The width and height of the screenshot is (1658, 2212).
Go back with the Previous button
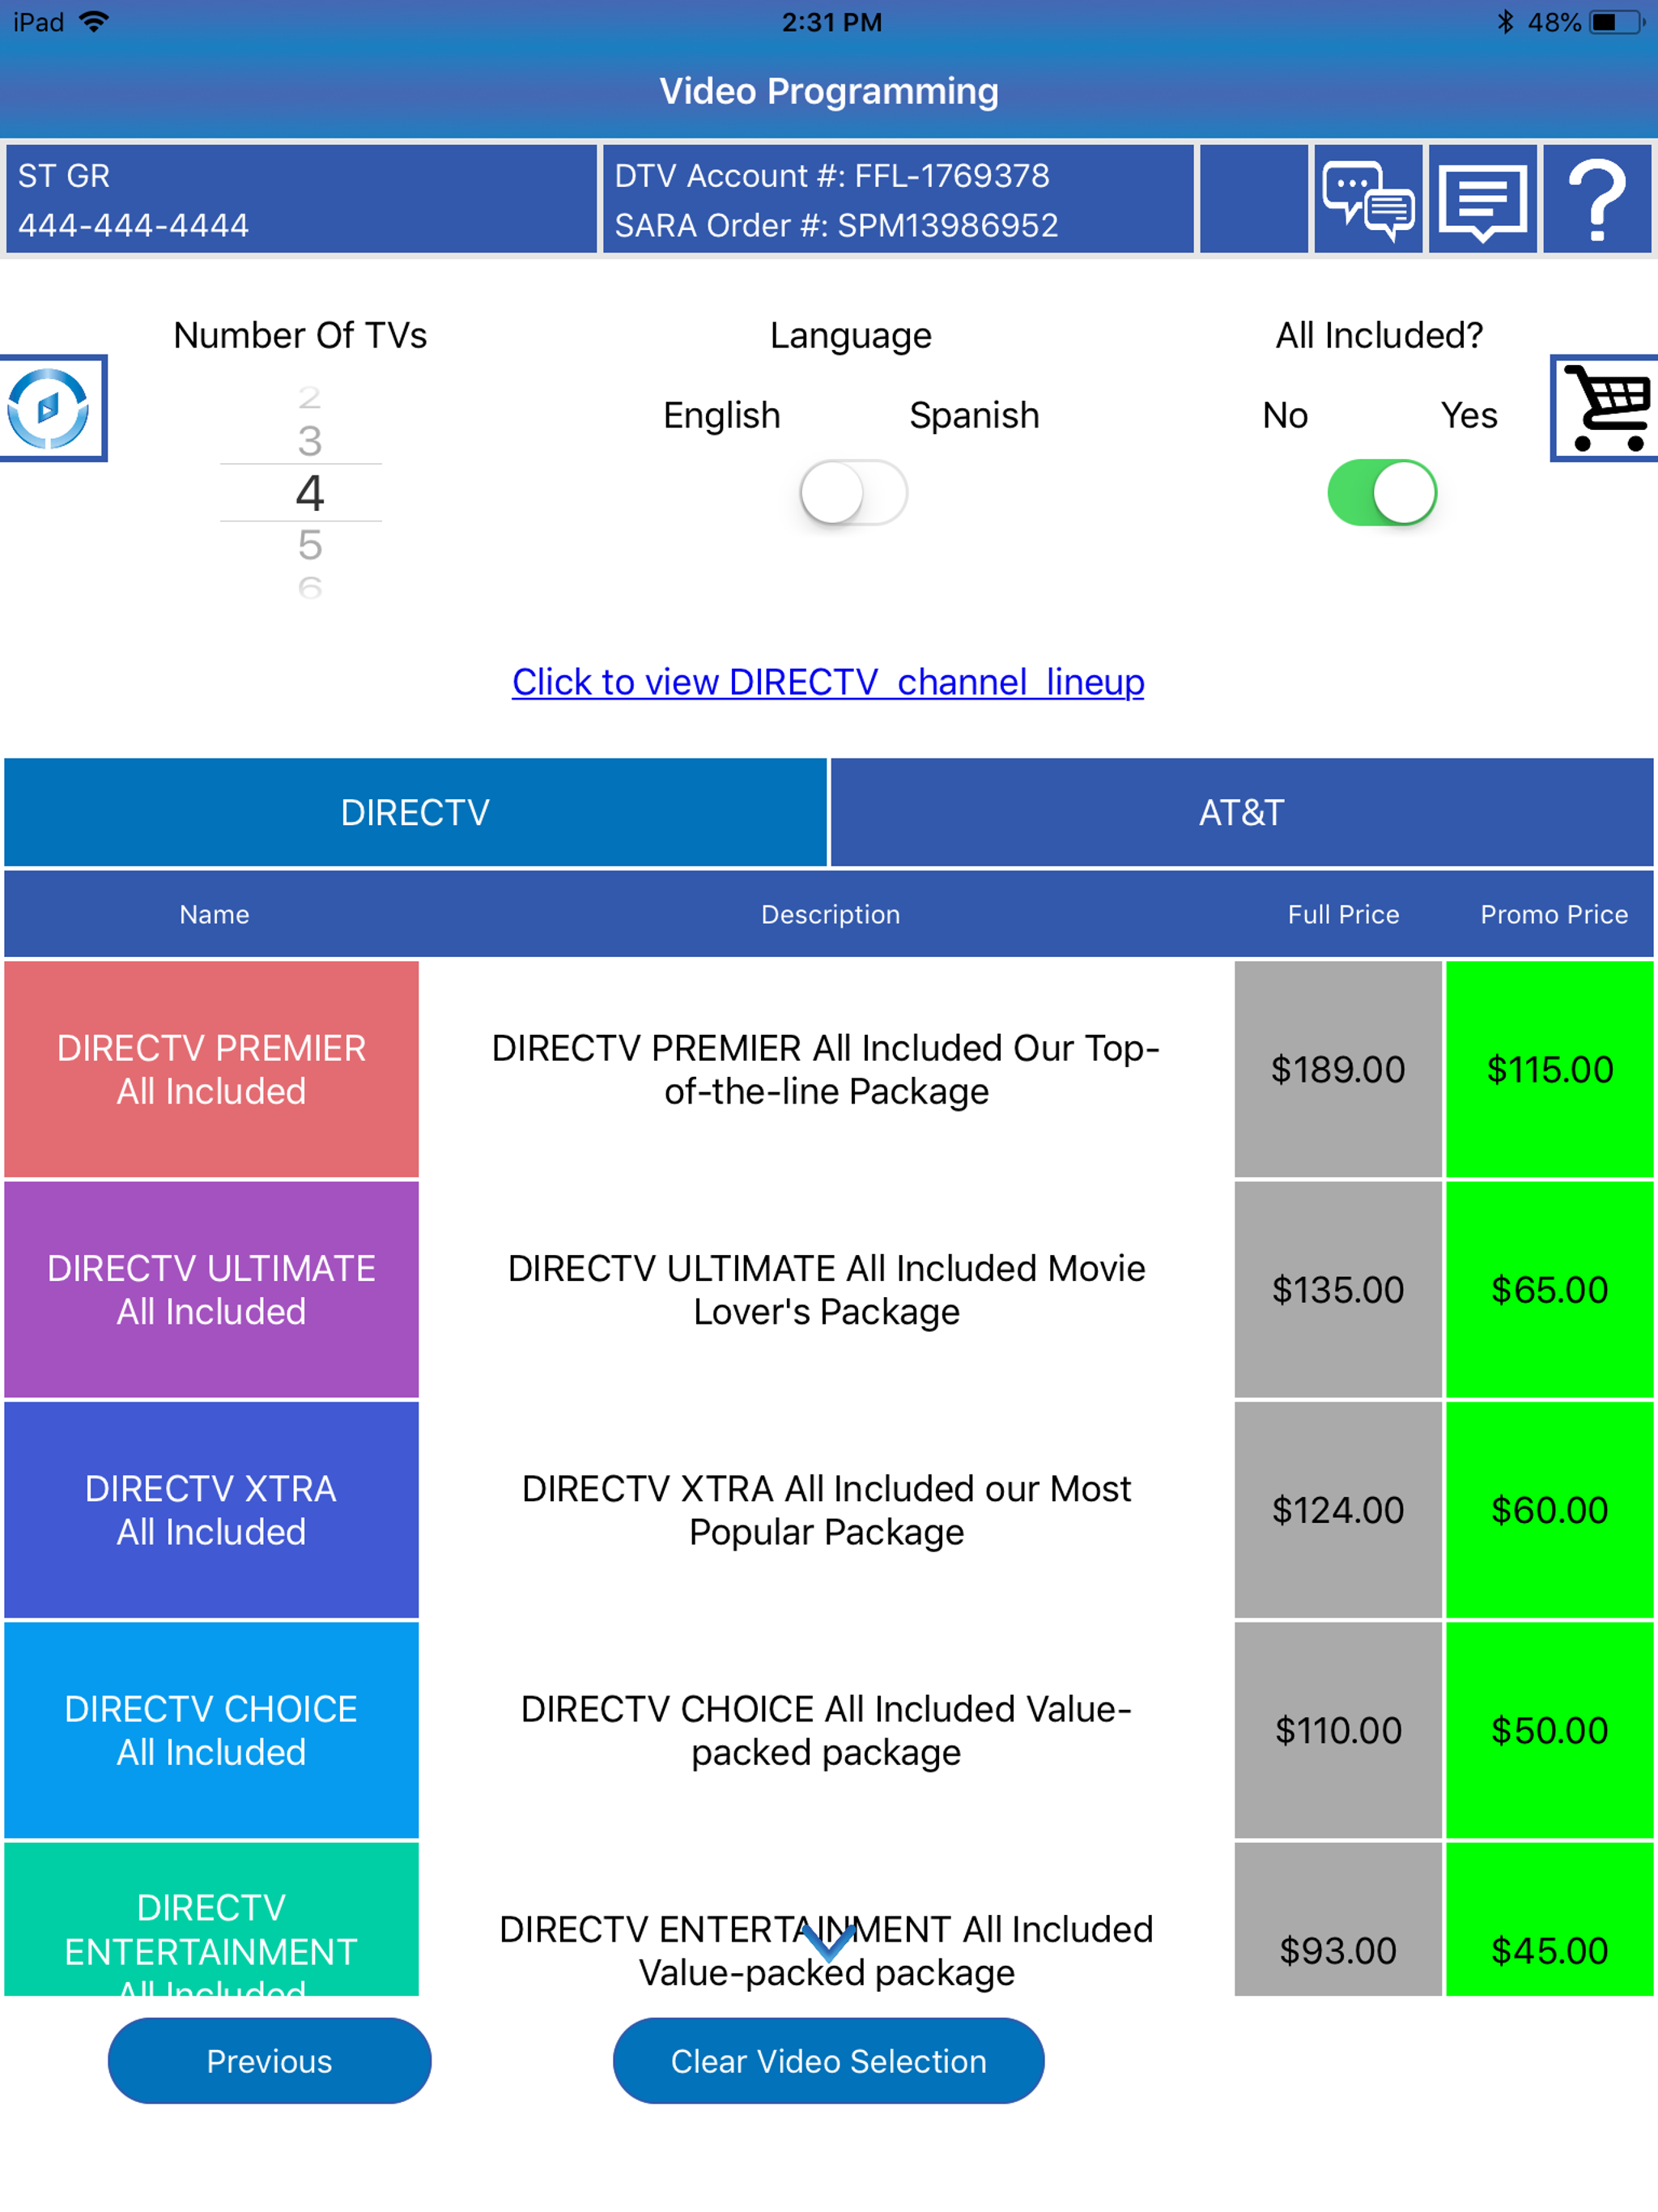click(269, 2060)
